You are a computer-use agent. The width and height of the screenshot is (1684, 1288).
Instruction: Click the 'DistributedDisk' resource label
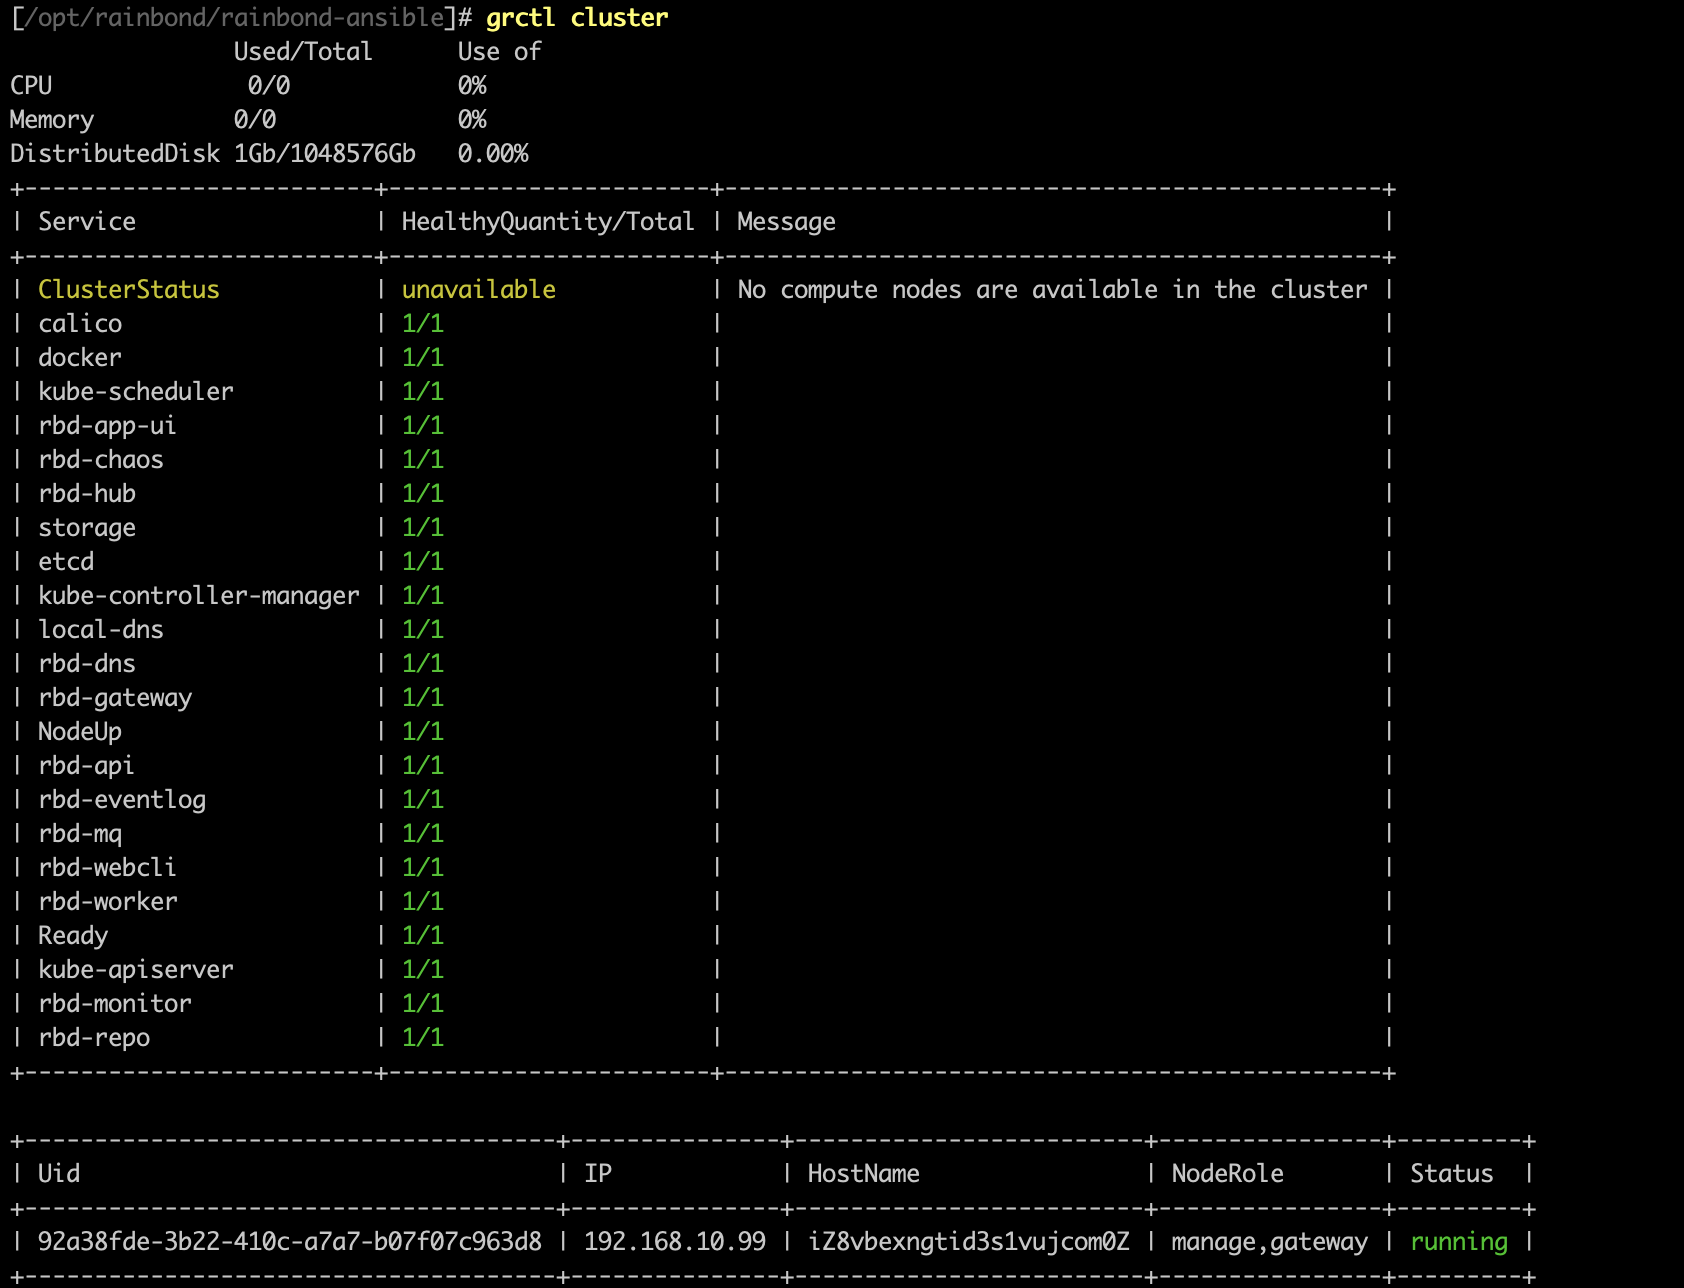tap(115, 154)
